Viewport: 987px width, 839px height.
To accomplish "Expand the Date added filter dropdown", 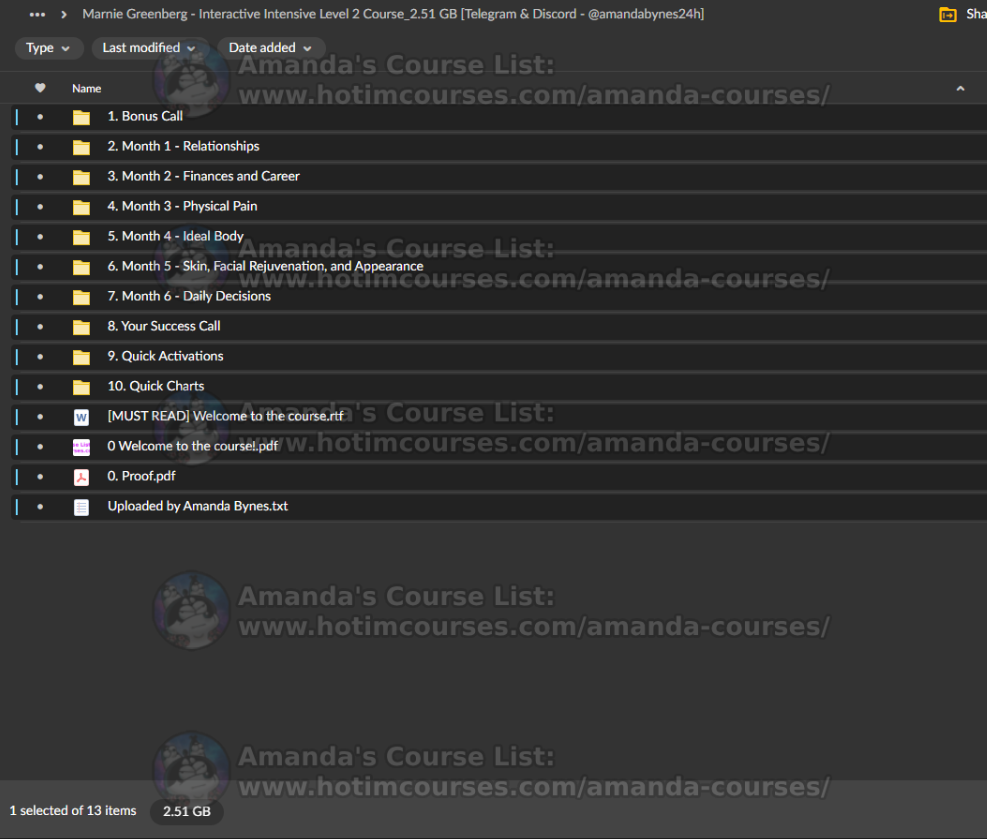I will pyautogui.click(x=270, y=48).
